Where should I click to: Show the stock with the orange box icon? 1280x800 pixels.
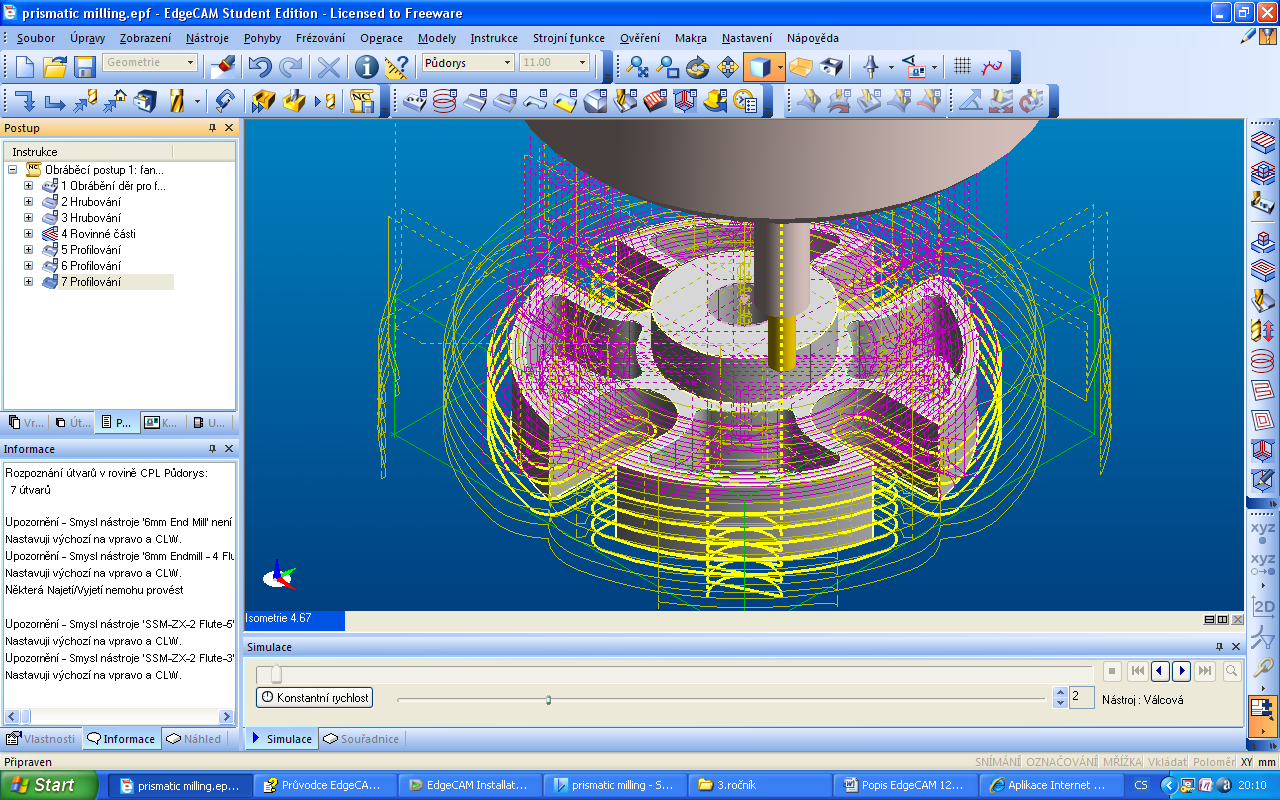click(800, 67)
